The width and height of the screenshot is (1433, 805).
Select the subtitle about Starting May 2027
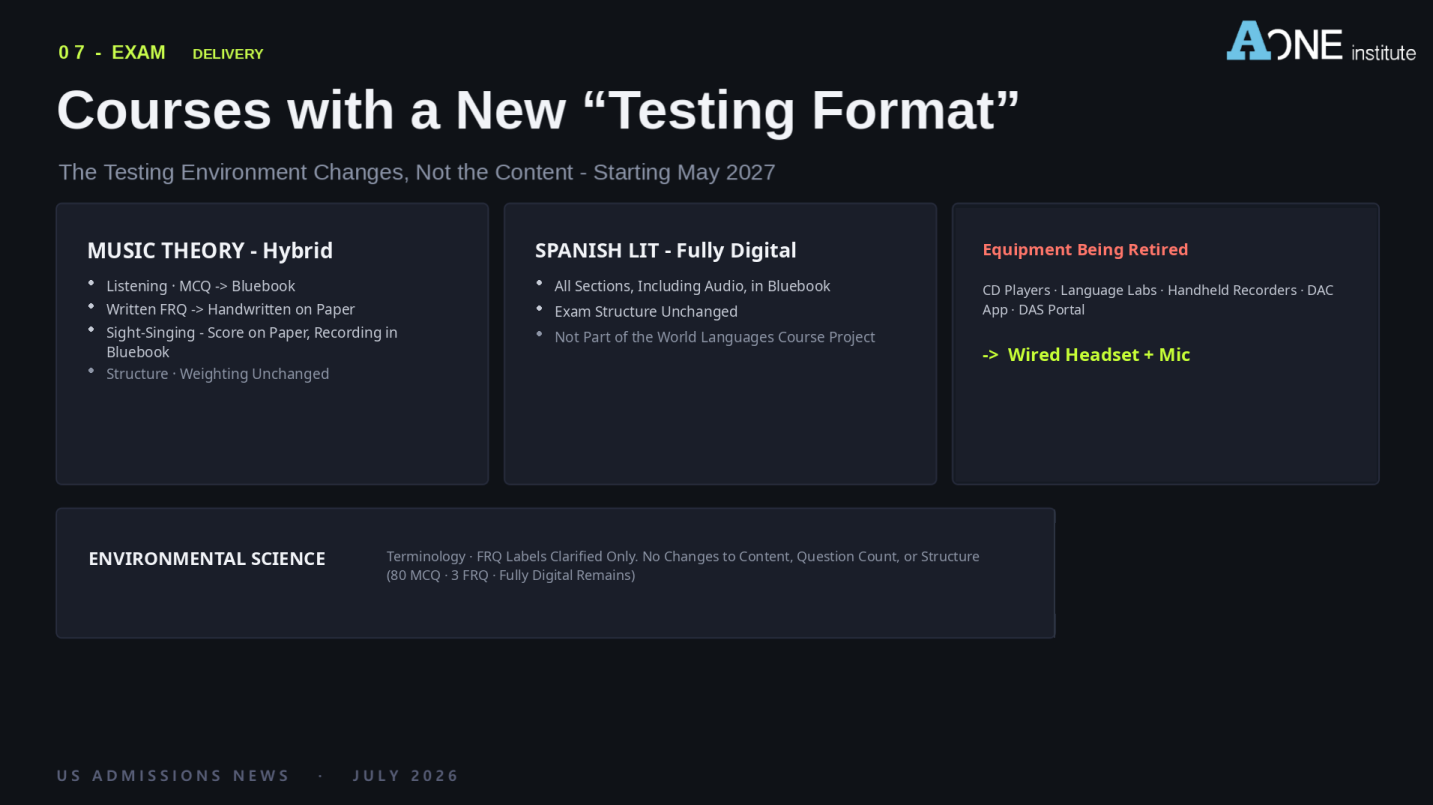click(417, 172)
